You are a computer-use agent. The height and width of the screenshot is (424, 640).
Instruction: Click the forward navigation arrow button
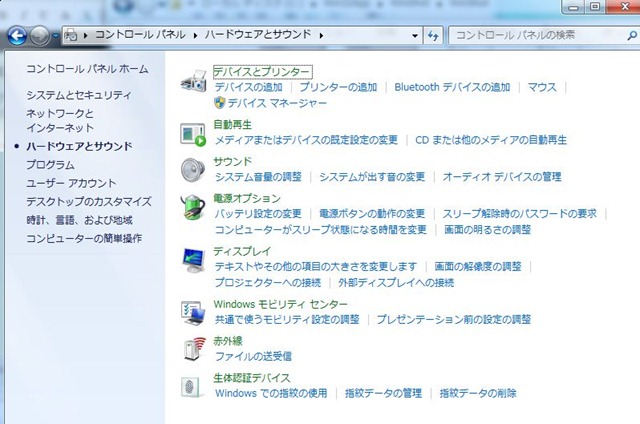40,36
